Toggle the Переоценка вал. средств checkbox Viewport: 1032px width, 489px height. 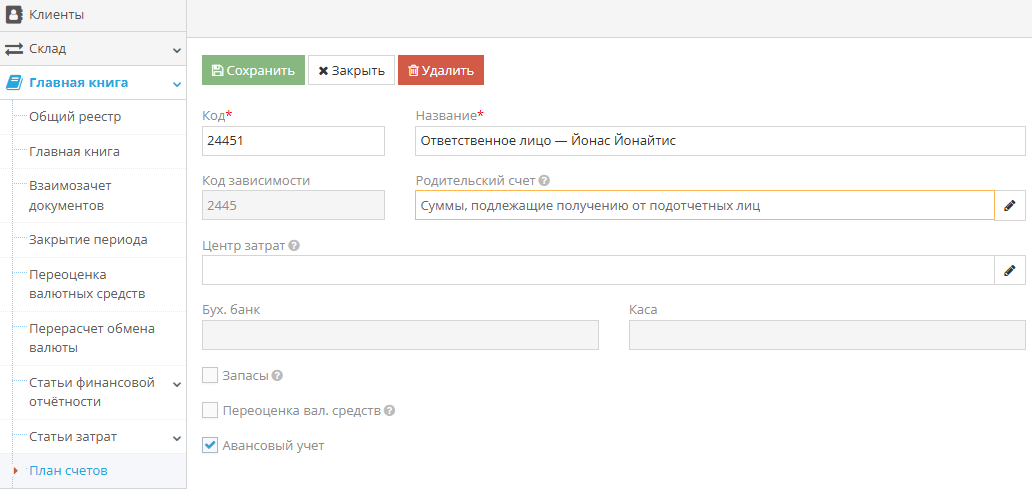(x=210, y=410)
